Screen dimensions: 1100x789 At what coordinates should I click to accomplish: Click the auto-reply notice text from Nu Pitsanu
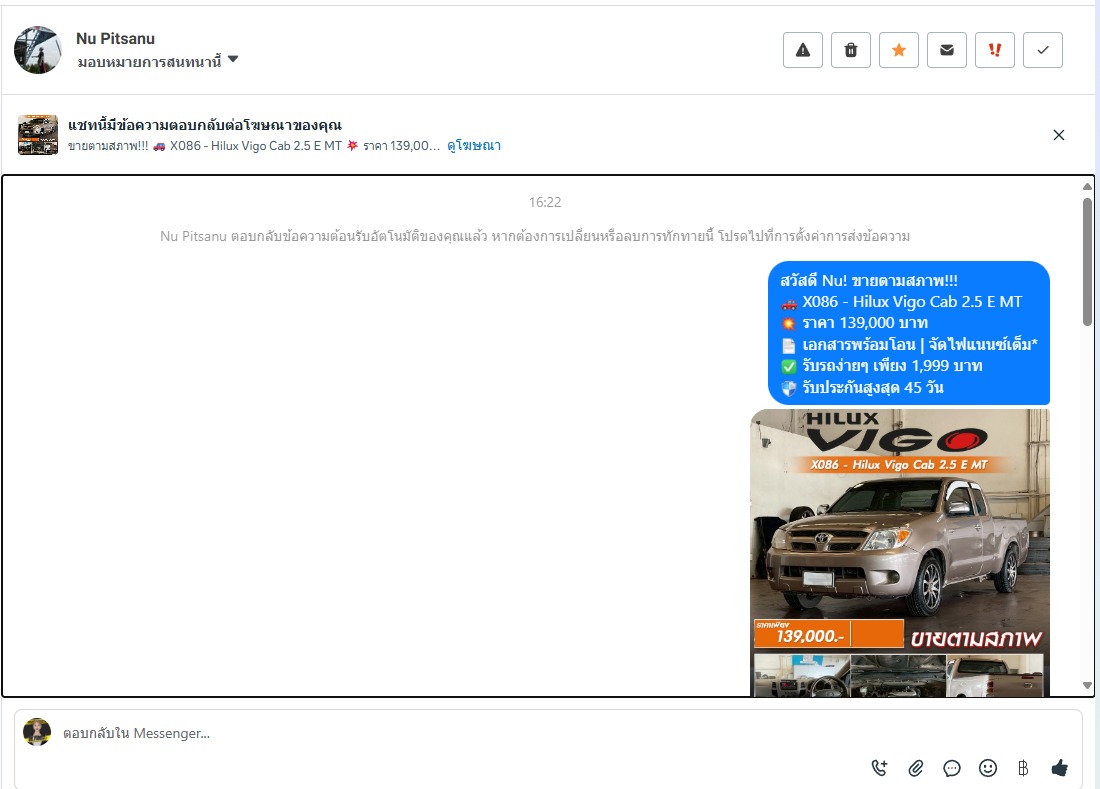[x=535, y=236]
